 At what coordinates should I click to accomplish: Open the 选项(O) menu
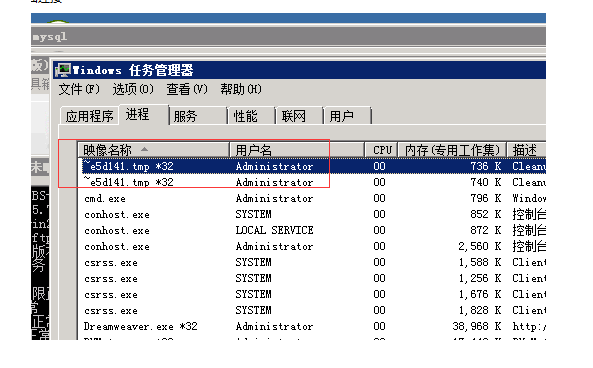(x=133, y=89)
